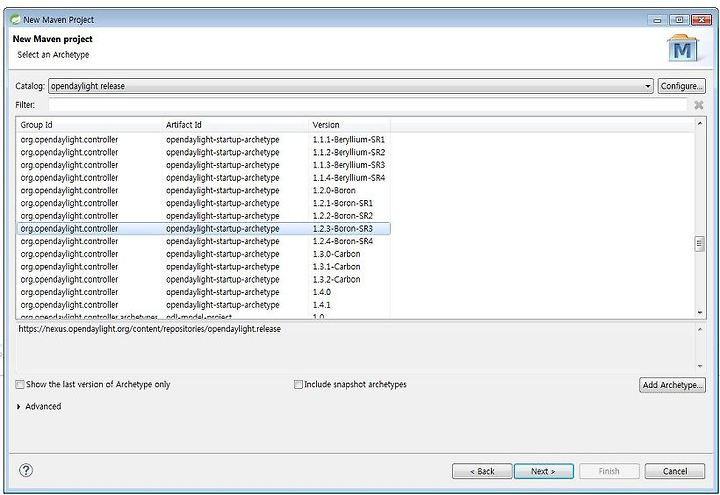Select the 1.3.1-Carbon archetype row
The height and width of the screenshot is (495, 720).
click(203, 267)
